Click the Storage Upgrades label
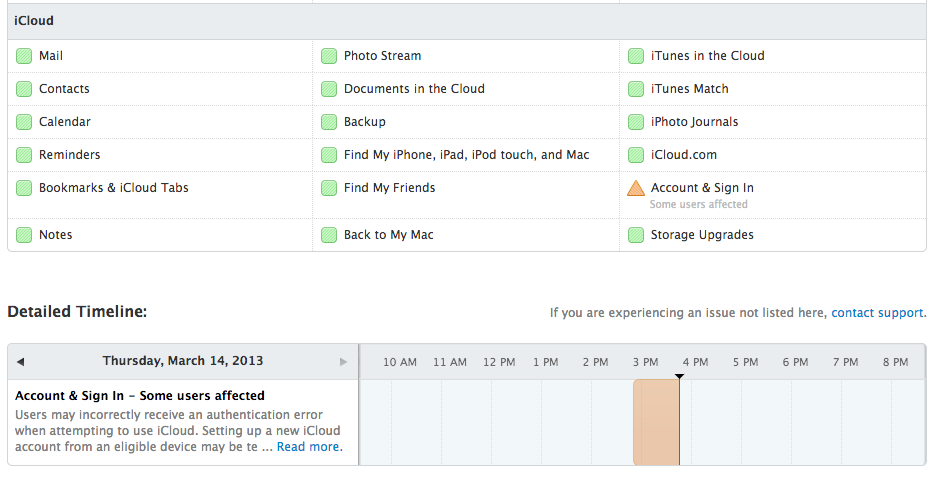 [702, 234]
